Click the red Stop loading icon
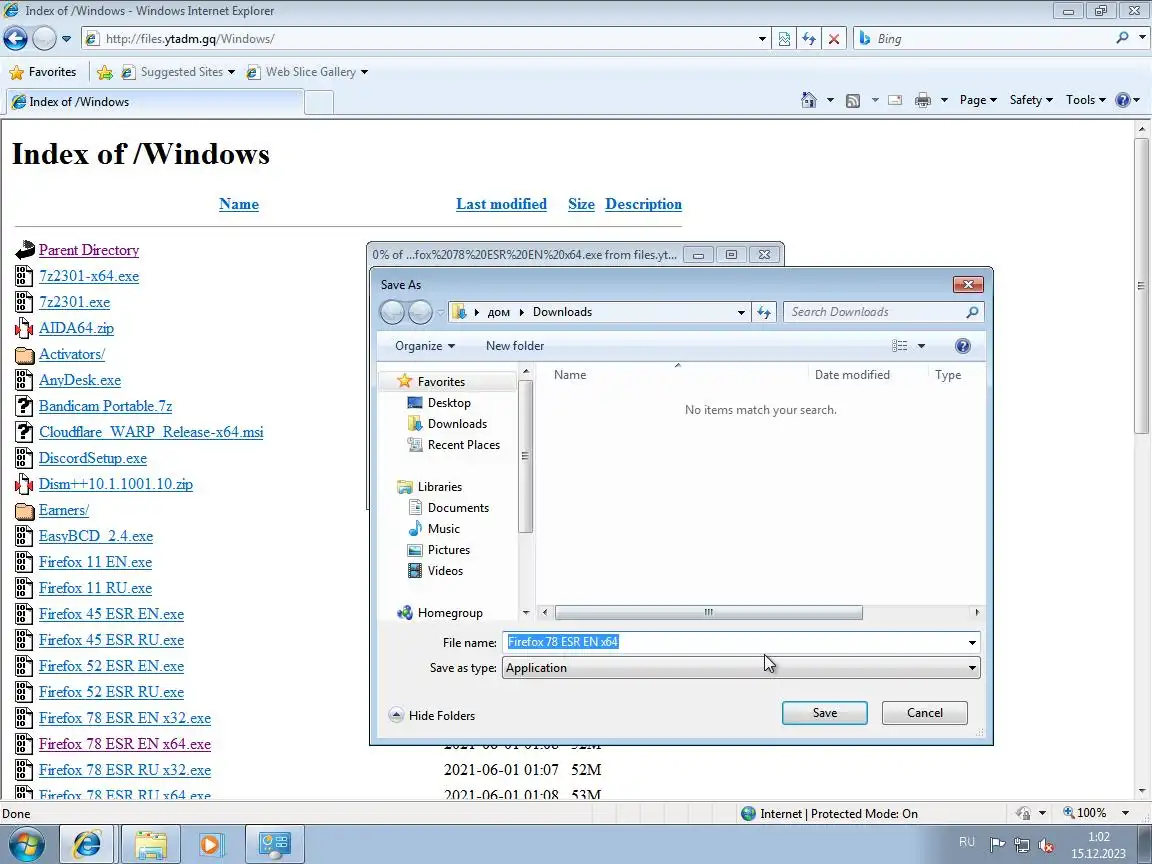Screen dimensions: 1152x864 click(834, 39)
